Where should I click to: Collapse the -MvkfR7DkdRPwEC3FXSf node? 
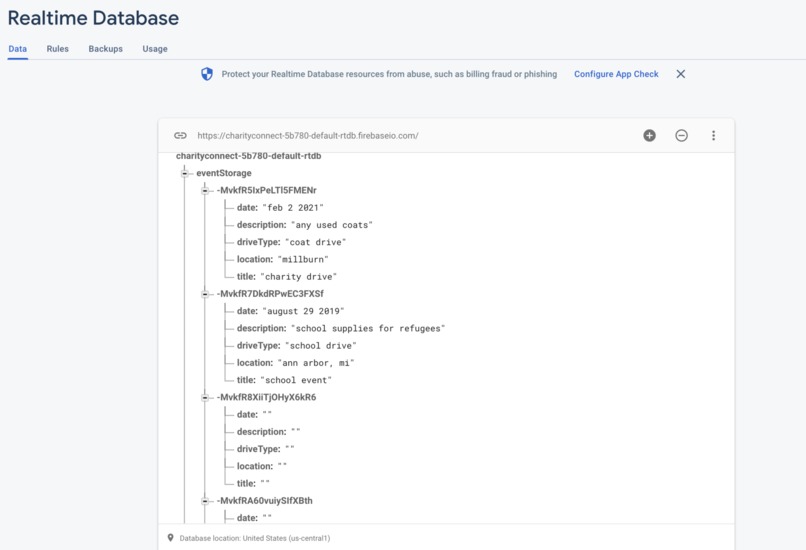(x=205, y=294)
